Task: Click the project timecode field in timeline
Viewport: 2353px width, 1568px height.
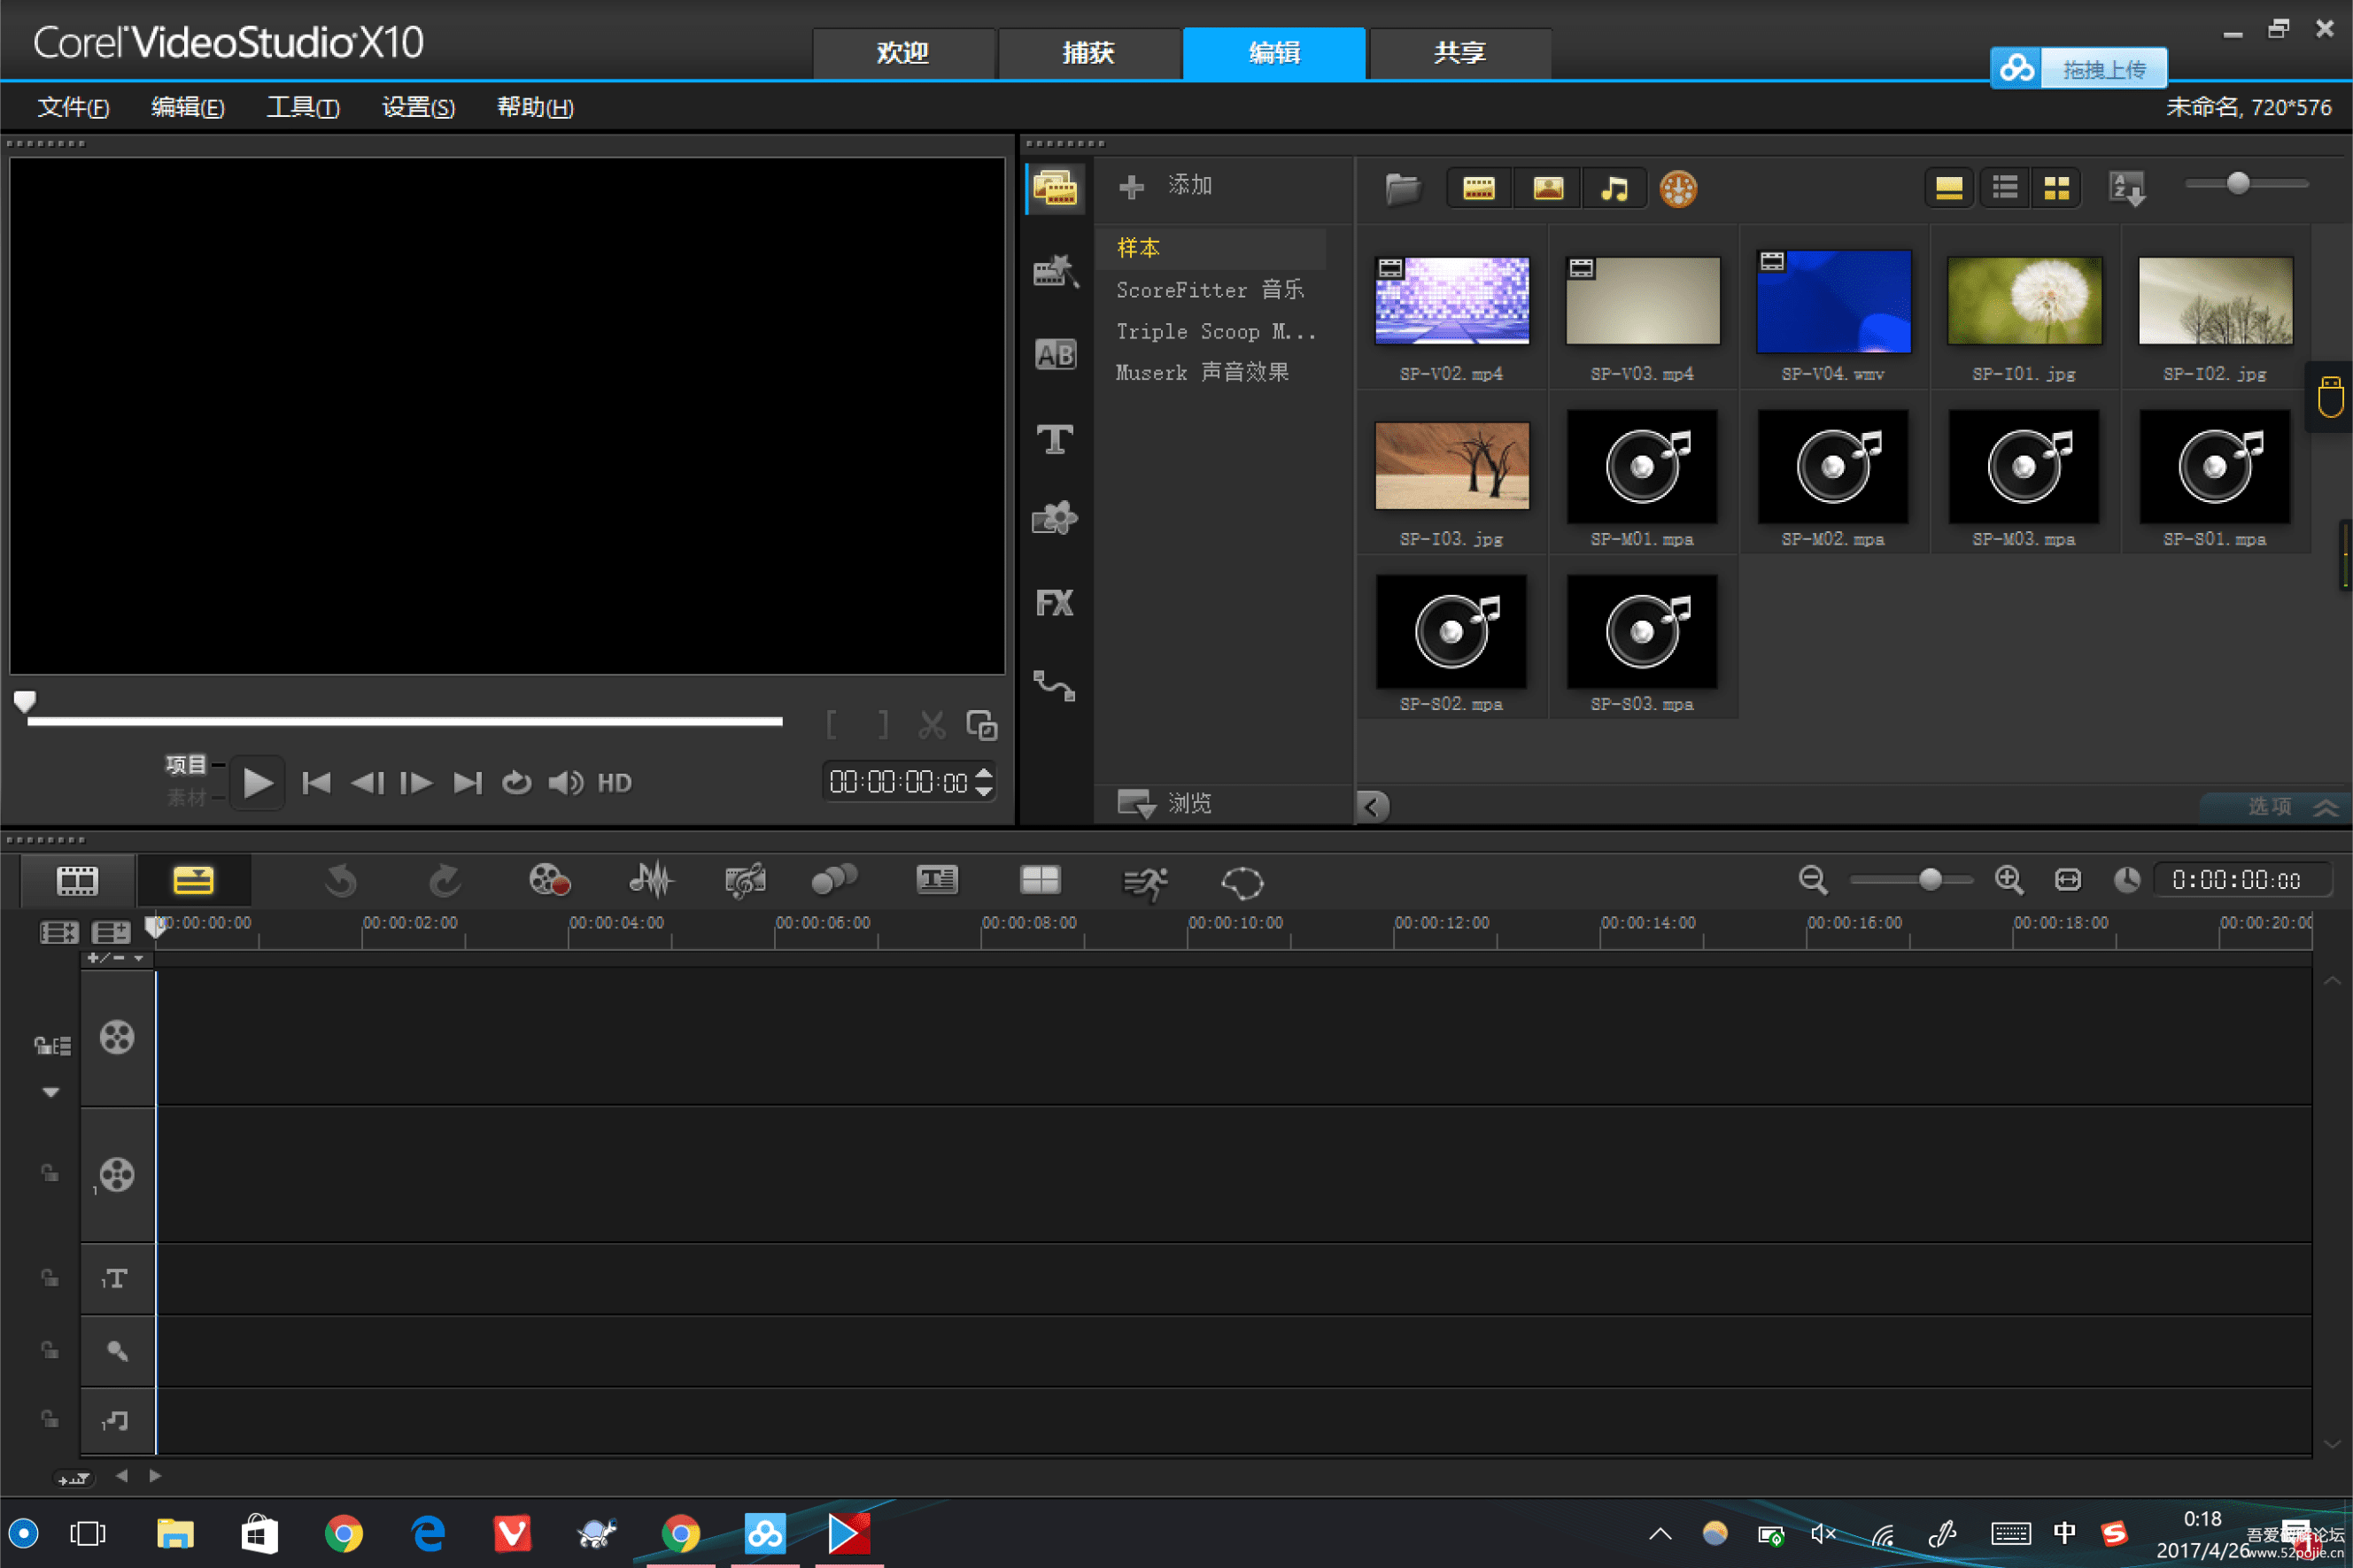Action: tap(2242, 880)
